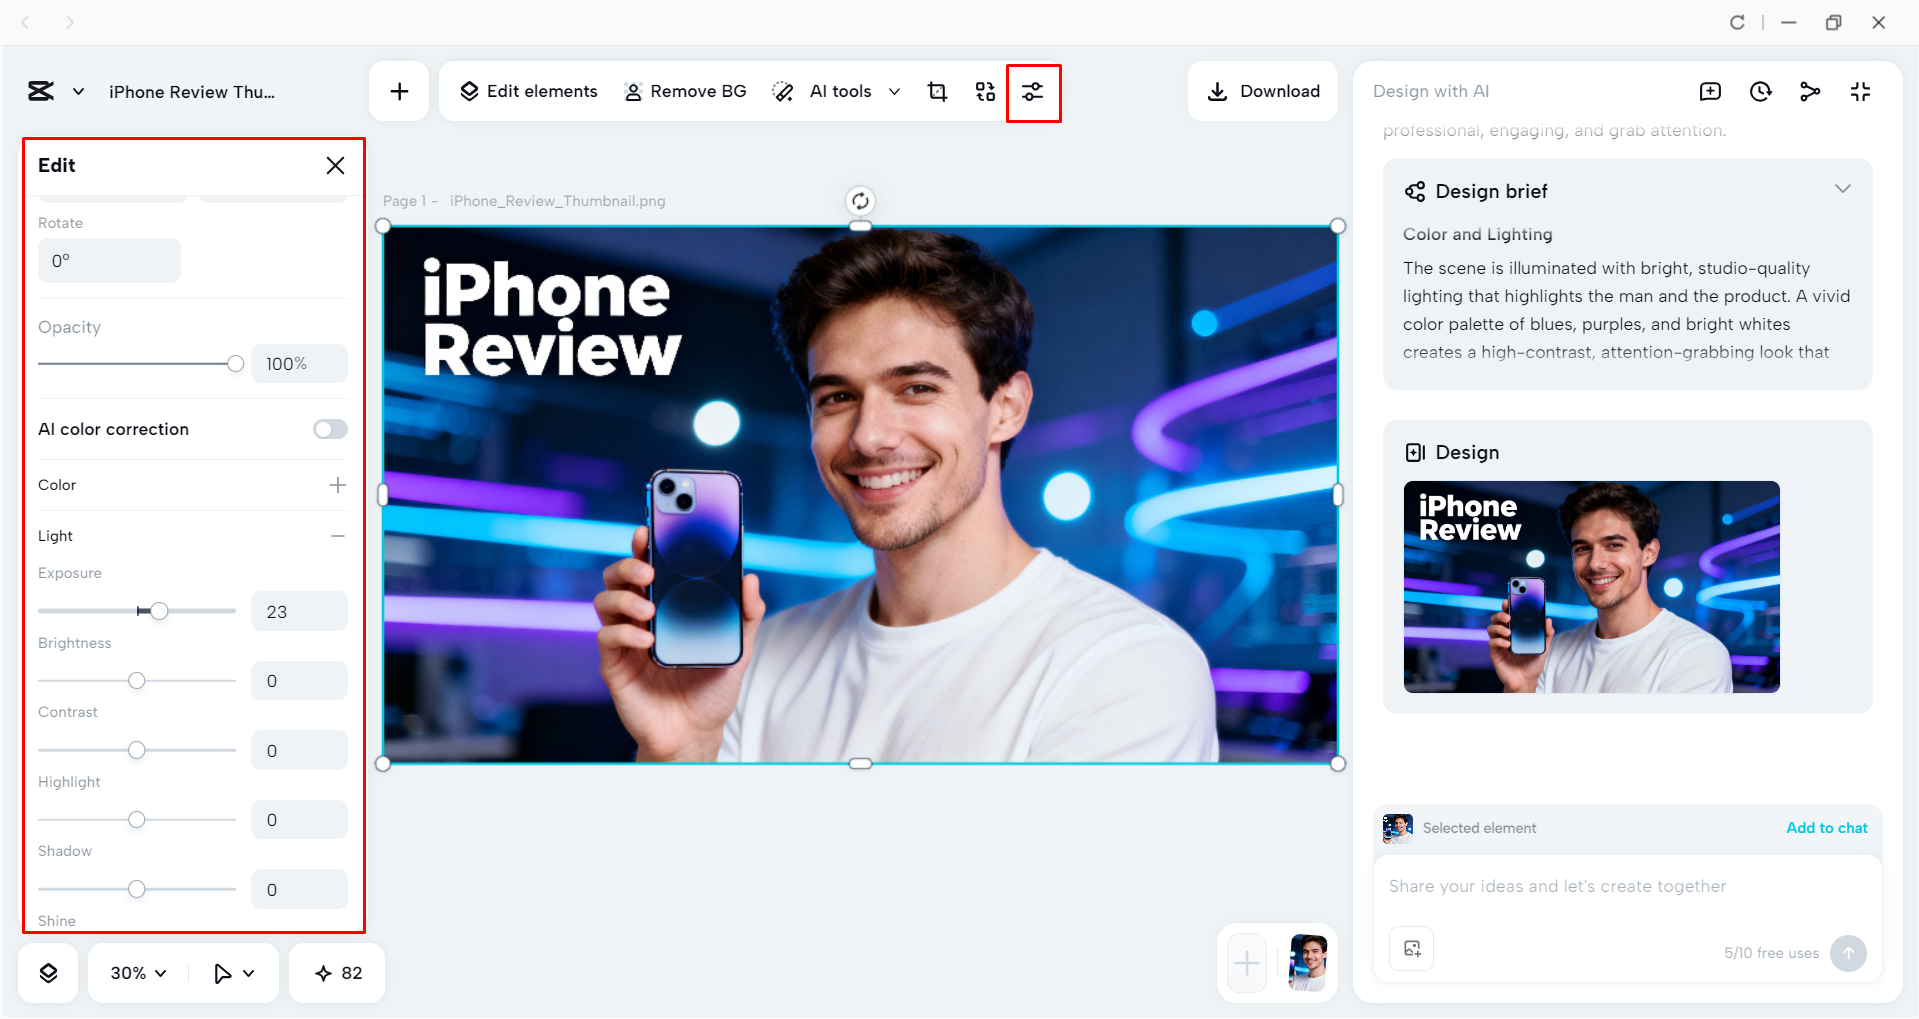
Task: Select the Crop tool icon
Action: (937, 92)
